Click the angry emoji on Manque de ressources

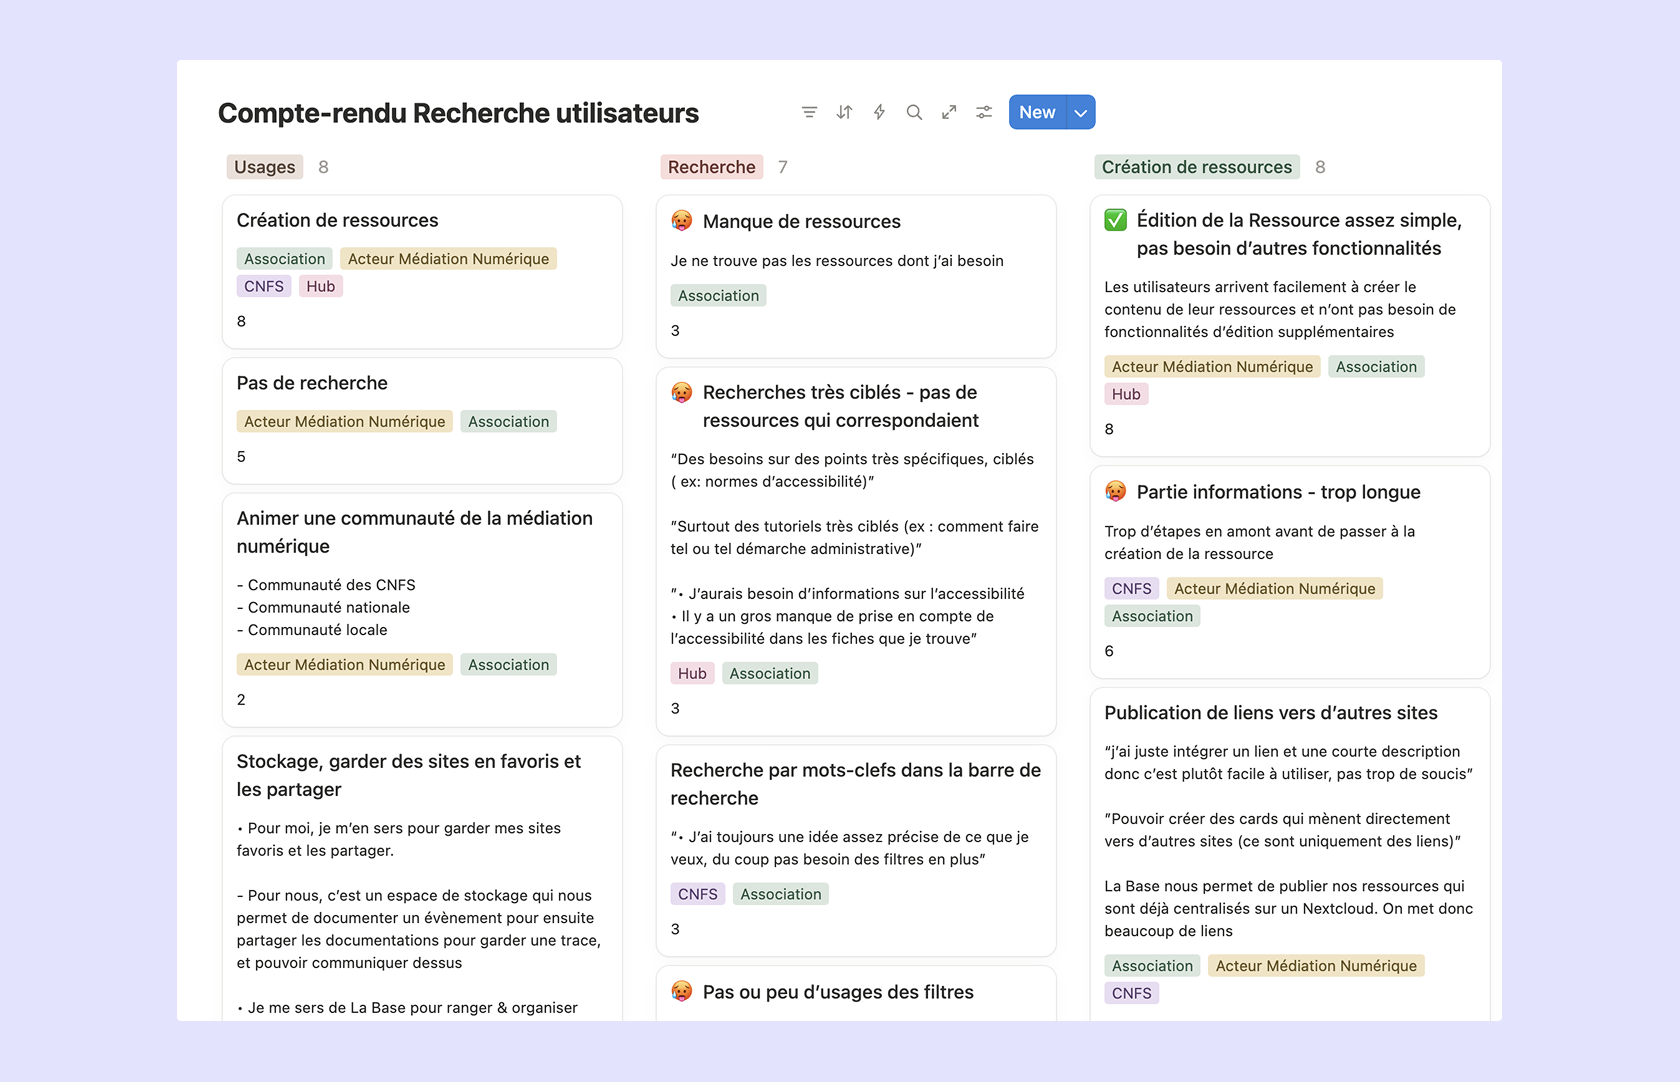pos(682,221)
